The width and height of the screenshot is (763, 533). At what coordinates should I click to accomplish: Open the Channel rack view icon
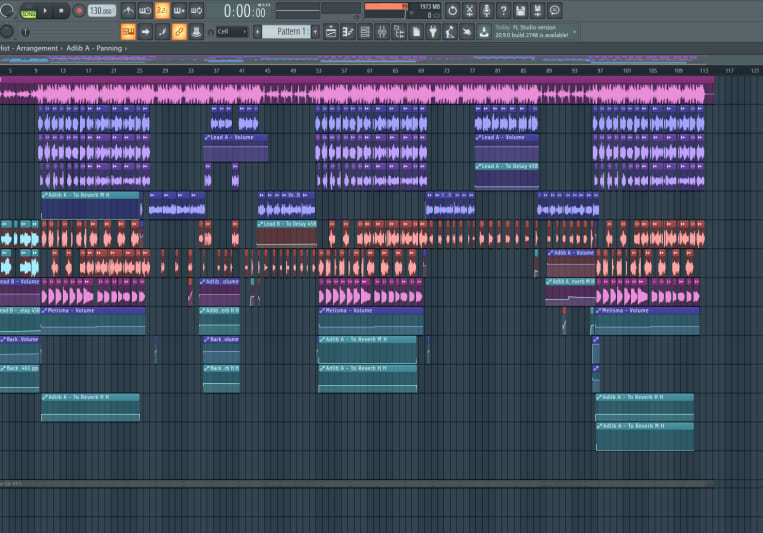click(365, 32)
